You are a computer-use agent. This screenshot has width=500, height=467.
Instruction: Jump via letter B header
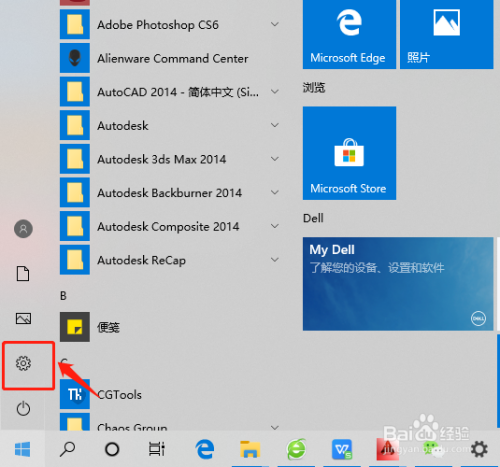click(63, 296)
